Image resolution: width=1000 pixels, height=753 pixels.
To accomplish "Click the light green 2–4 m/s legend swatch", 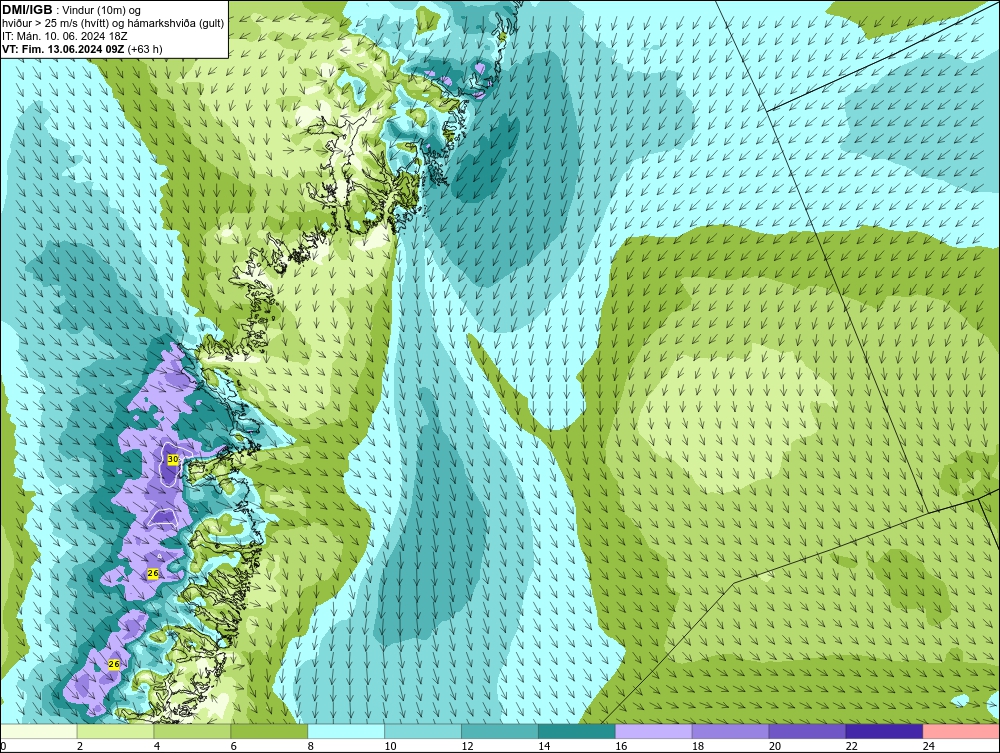I will (115, 731).
